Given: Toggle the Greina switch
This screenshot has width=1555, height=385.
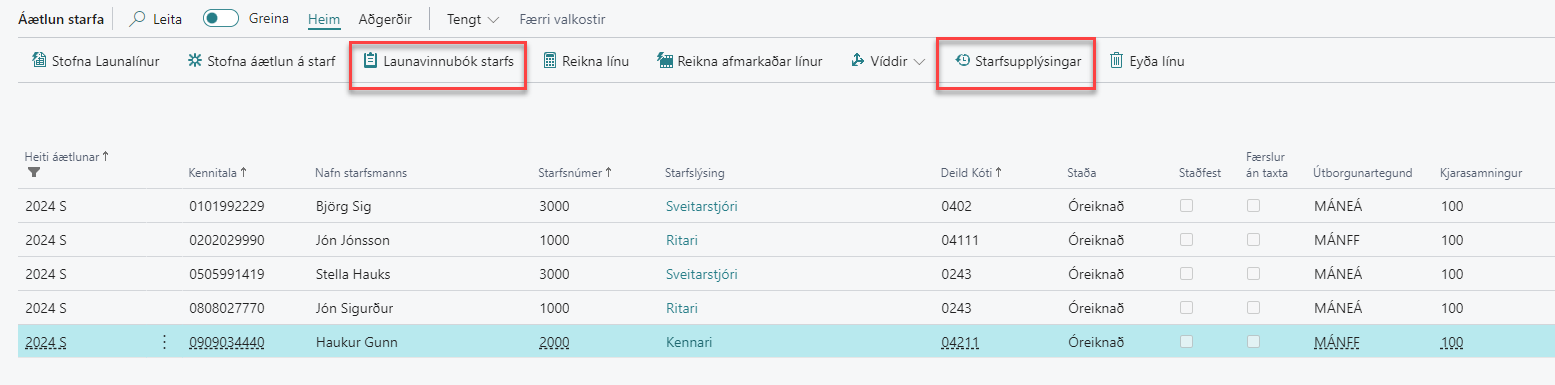Looking at the screenshot, I should (x=220, y=19).
